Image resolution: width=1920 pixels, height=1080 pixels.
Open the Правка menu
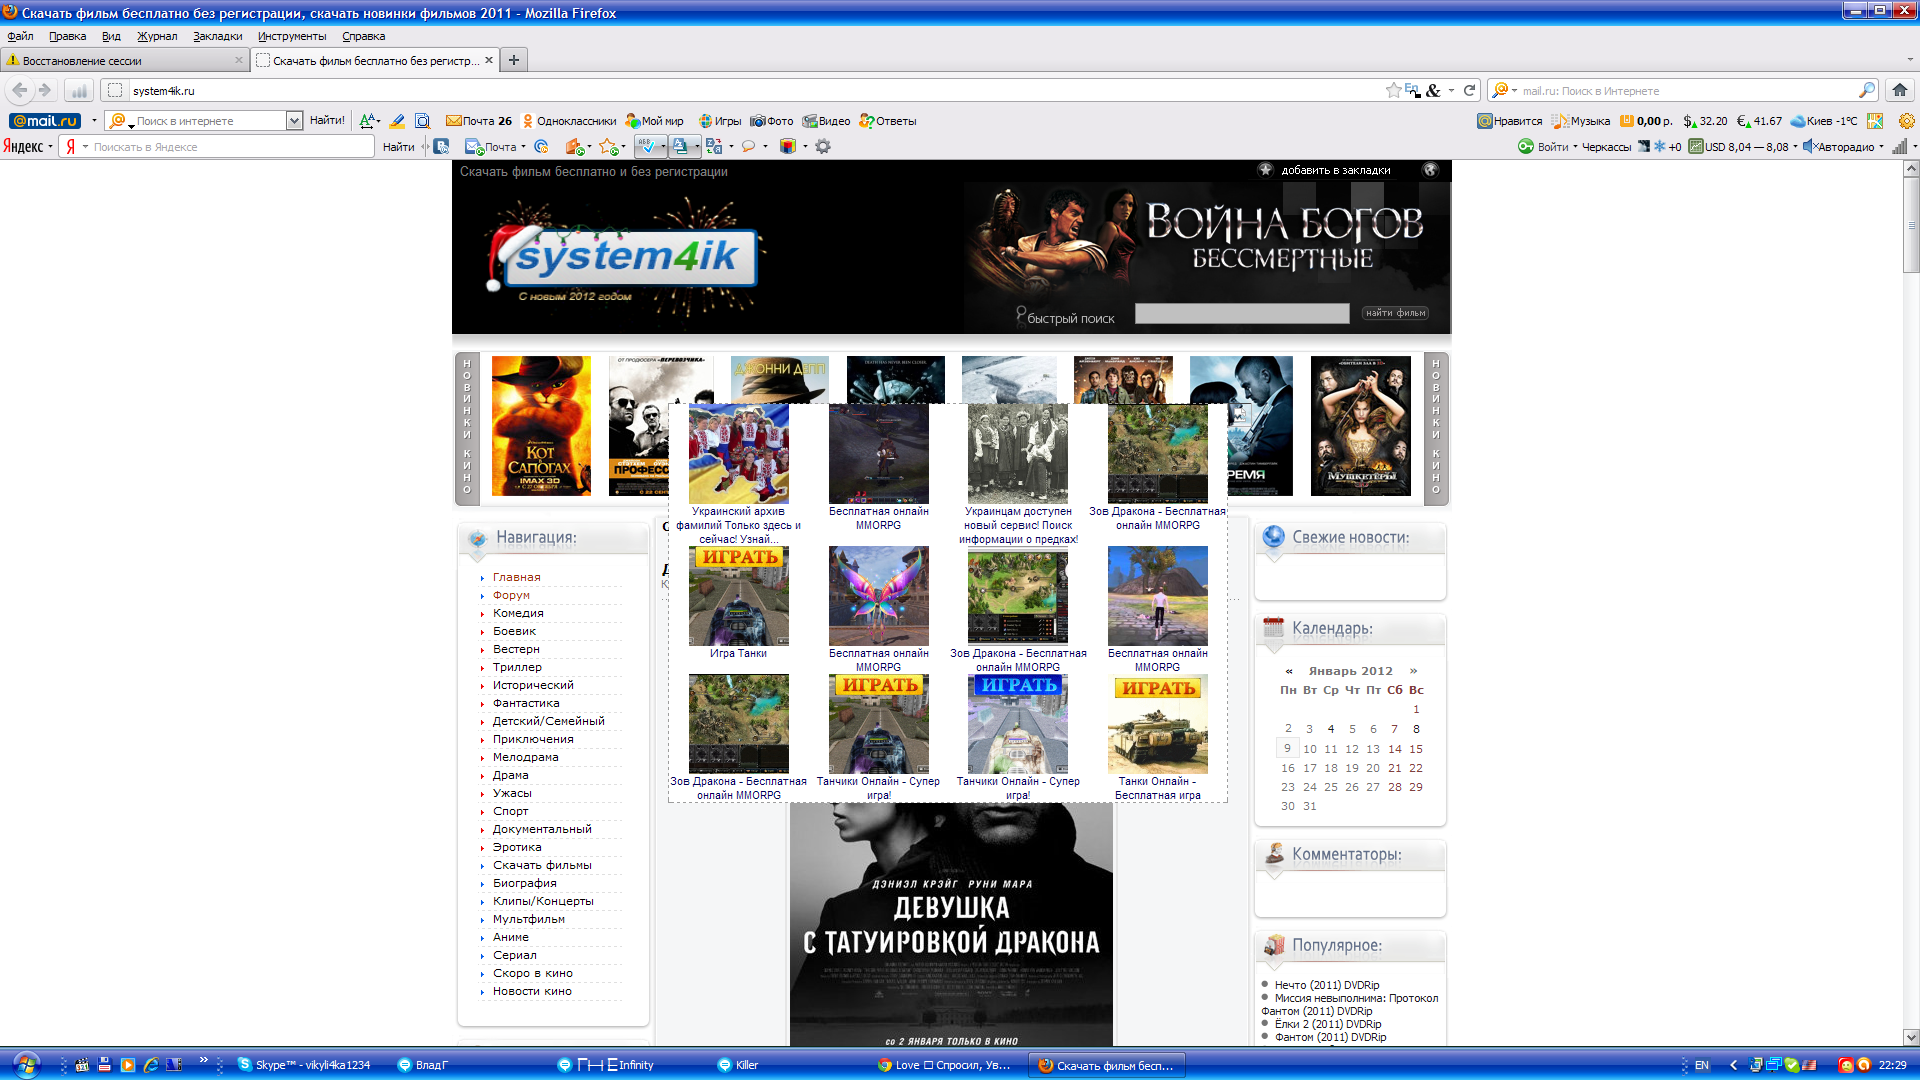pos(67,36)
